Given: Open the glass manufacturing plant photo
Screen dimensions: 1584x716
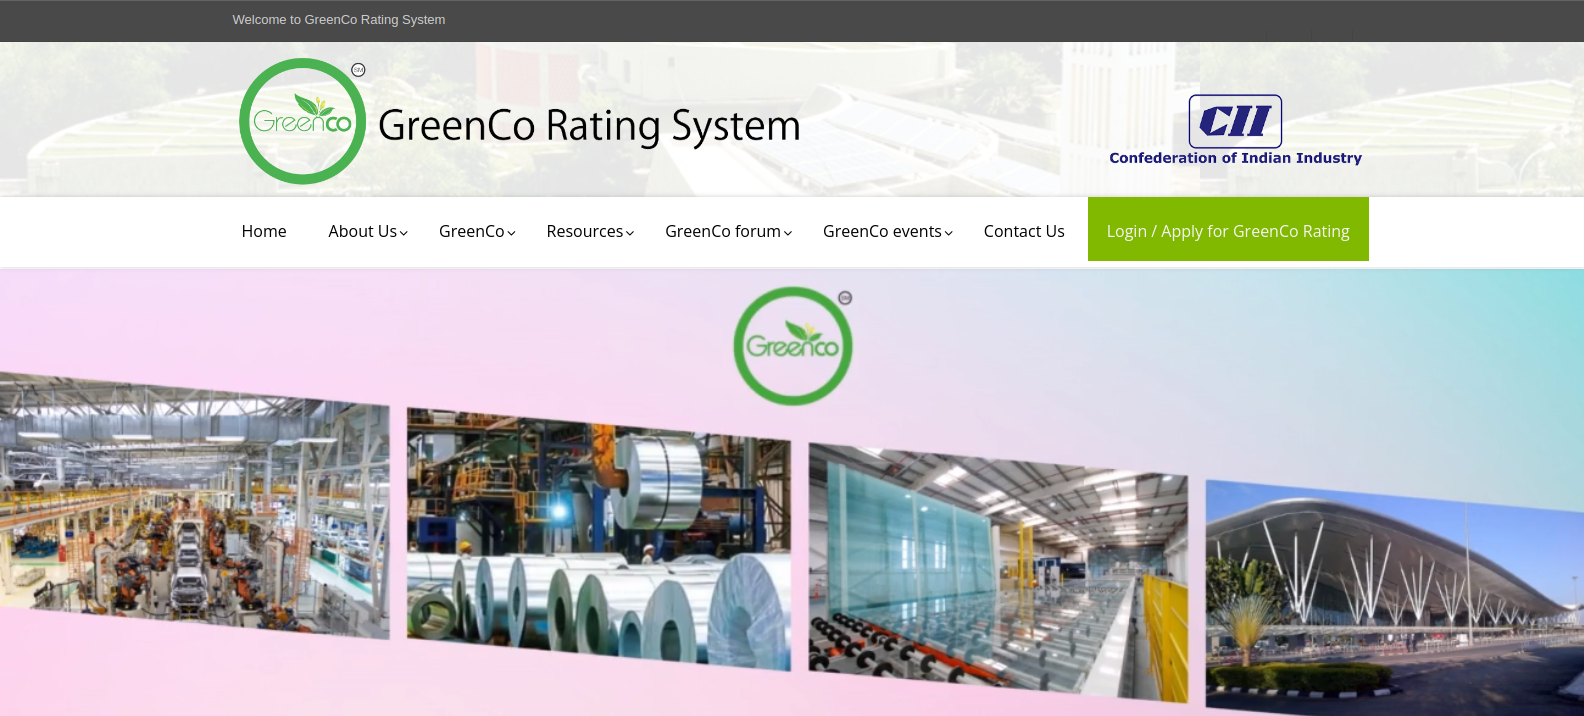Looking at the screenshot, I should [x=998, y=573].
